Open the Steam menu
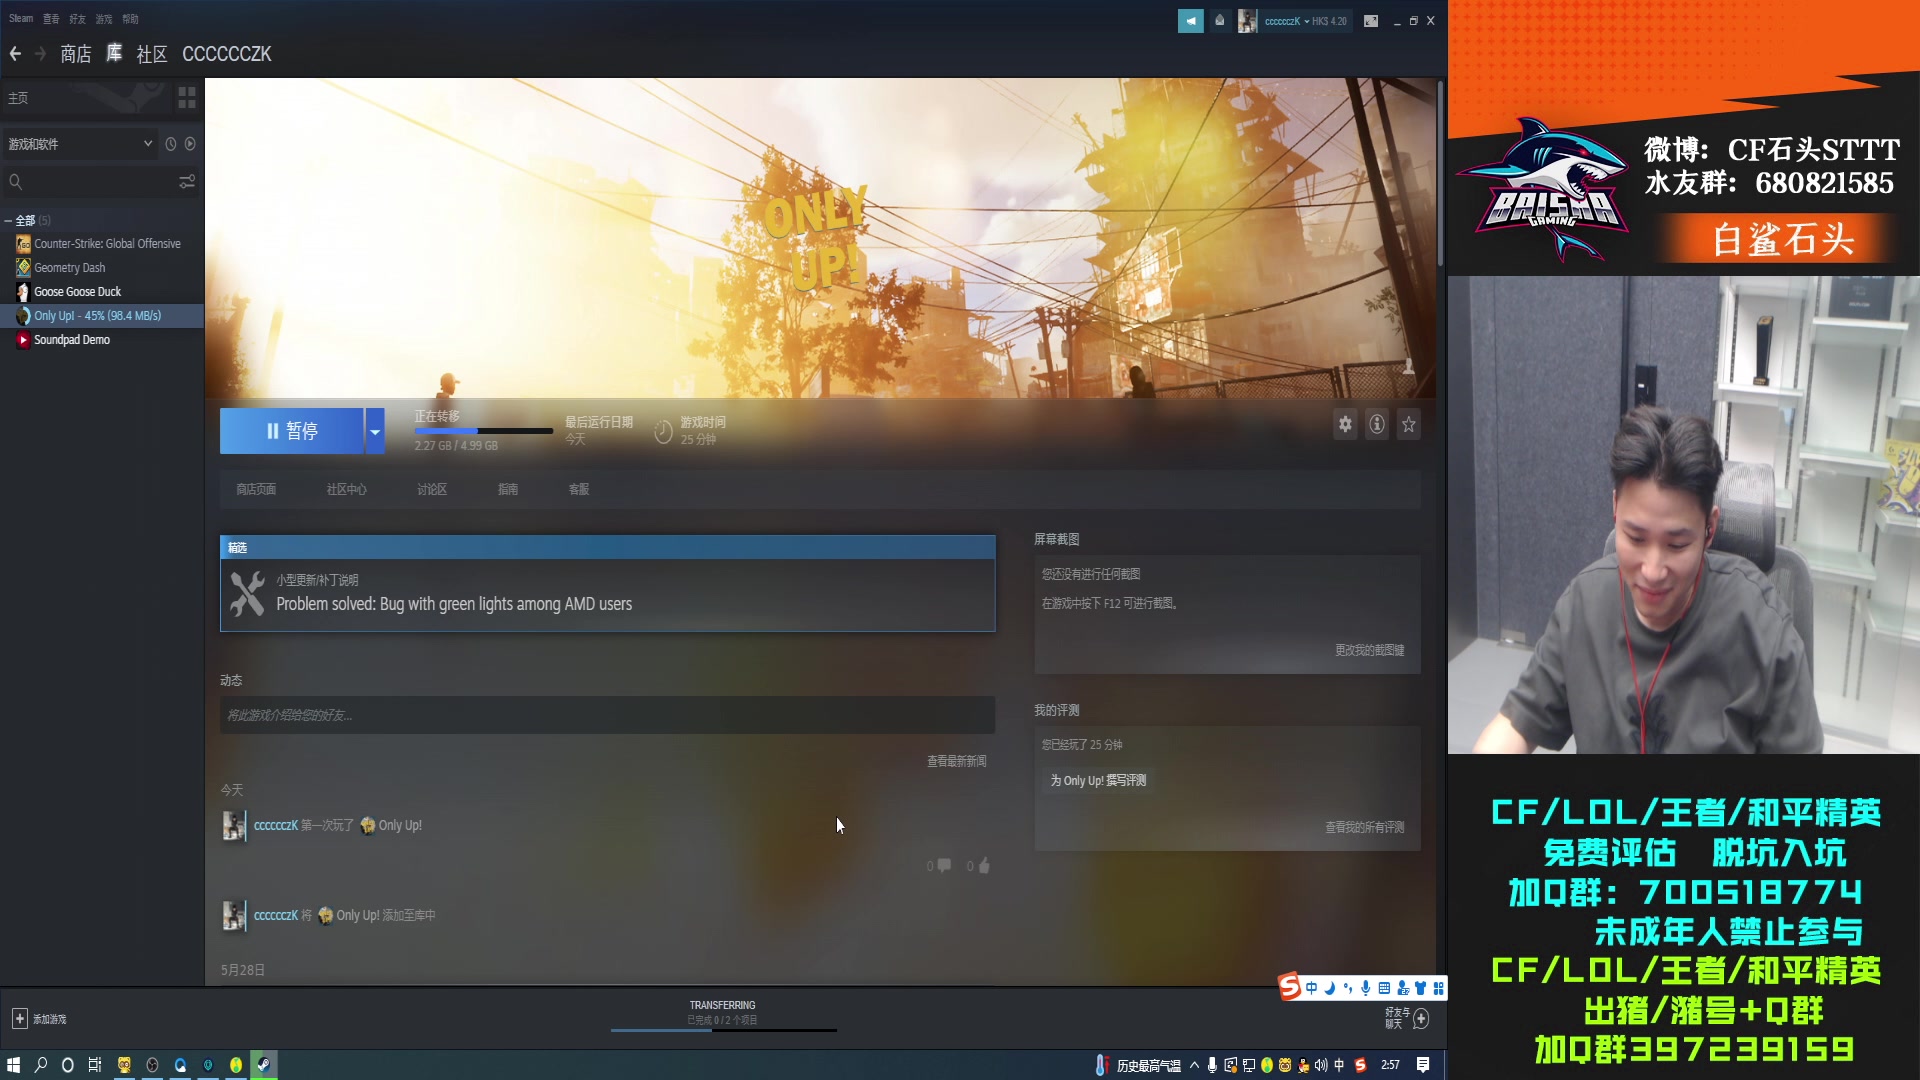1920x1080 pixels. click(x=21, y=19)
